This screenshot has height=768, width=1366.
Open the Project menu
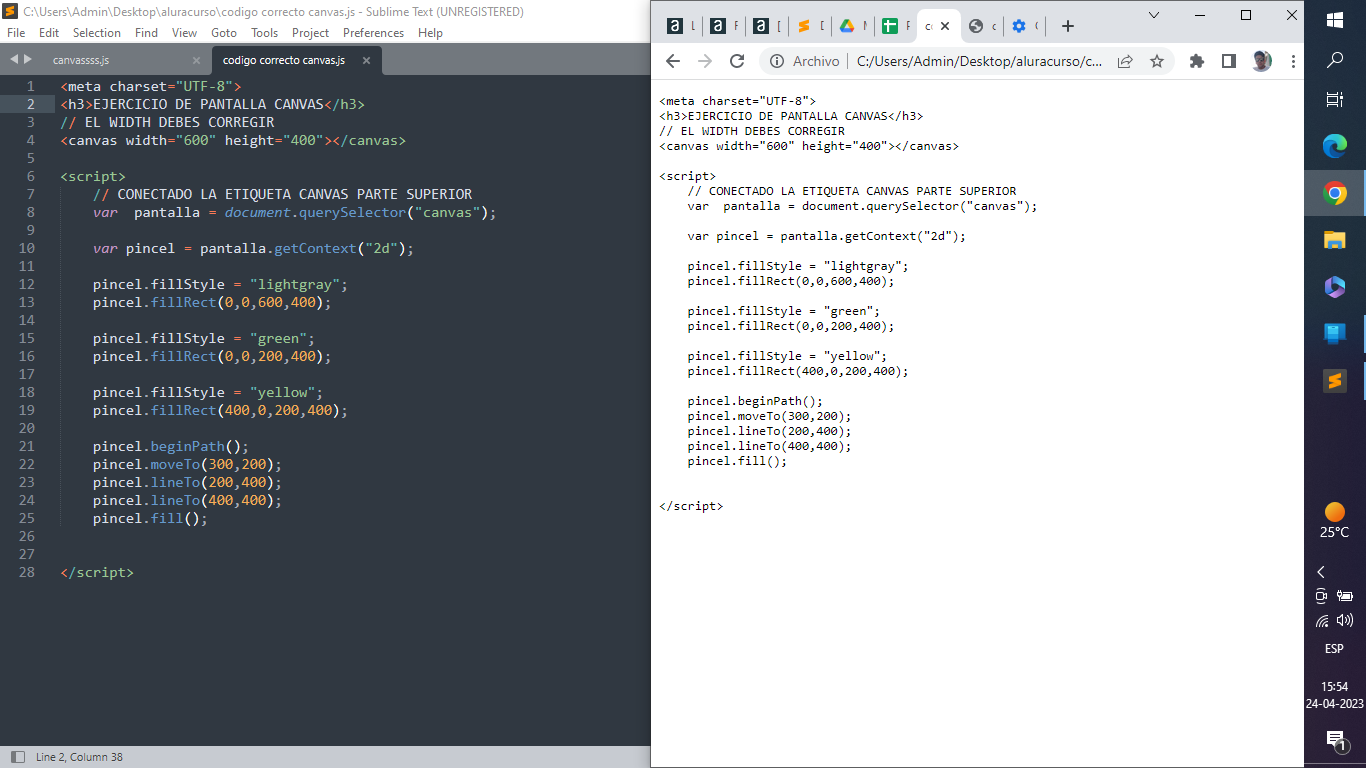311,33
